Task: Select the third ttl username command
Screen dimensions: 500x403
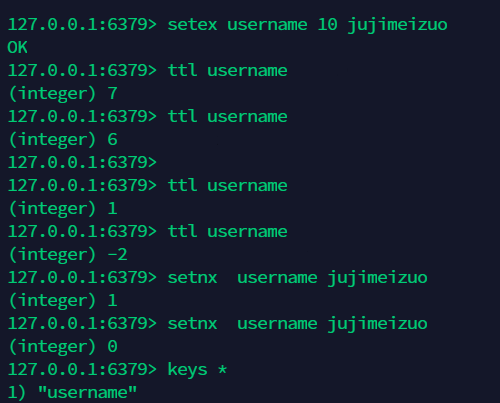Action: point(227,185)
